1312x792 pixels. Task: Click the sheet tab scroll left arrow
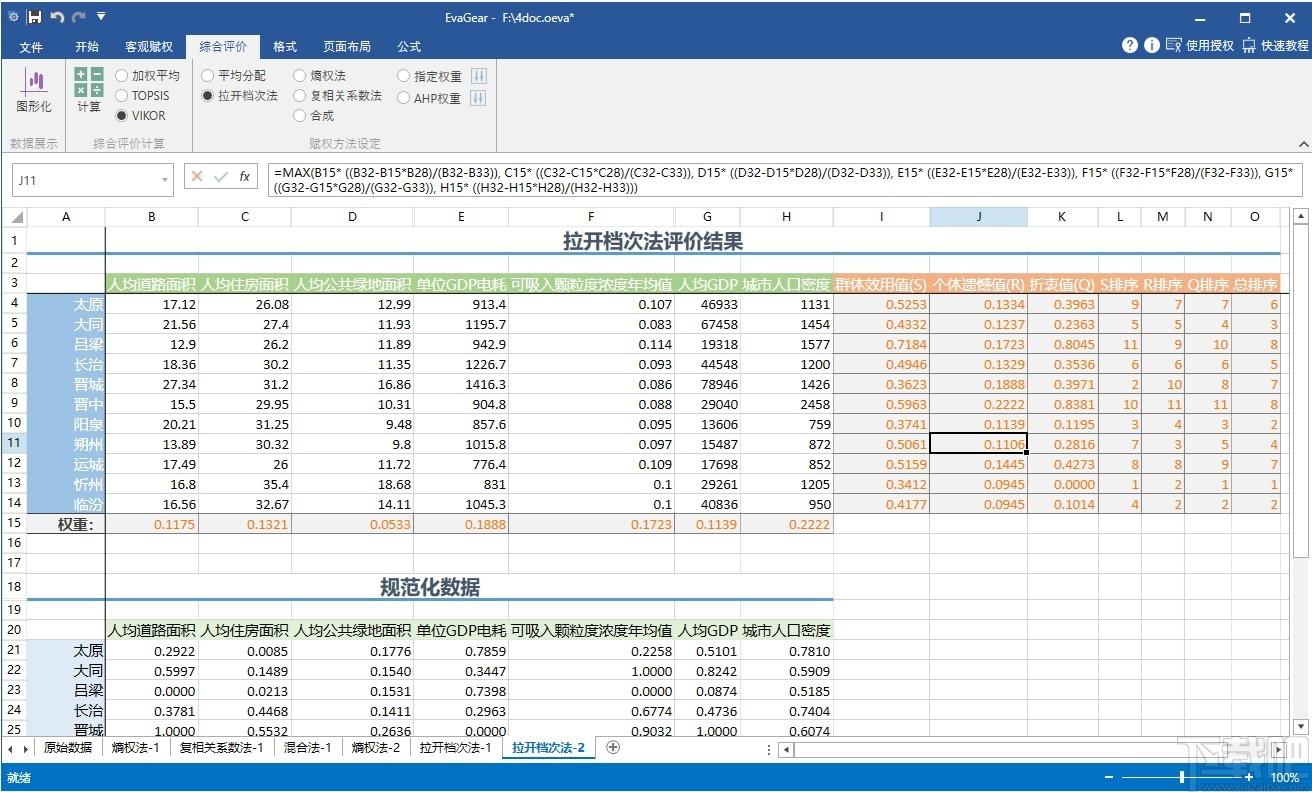(x=11, y=748)
